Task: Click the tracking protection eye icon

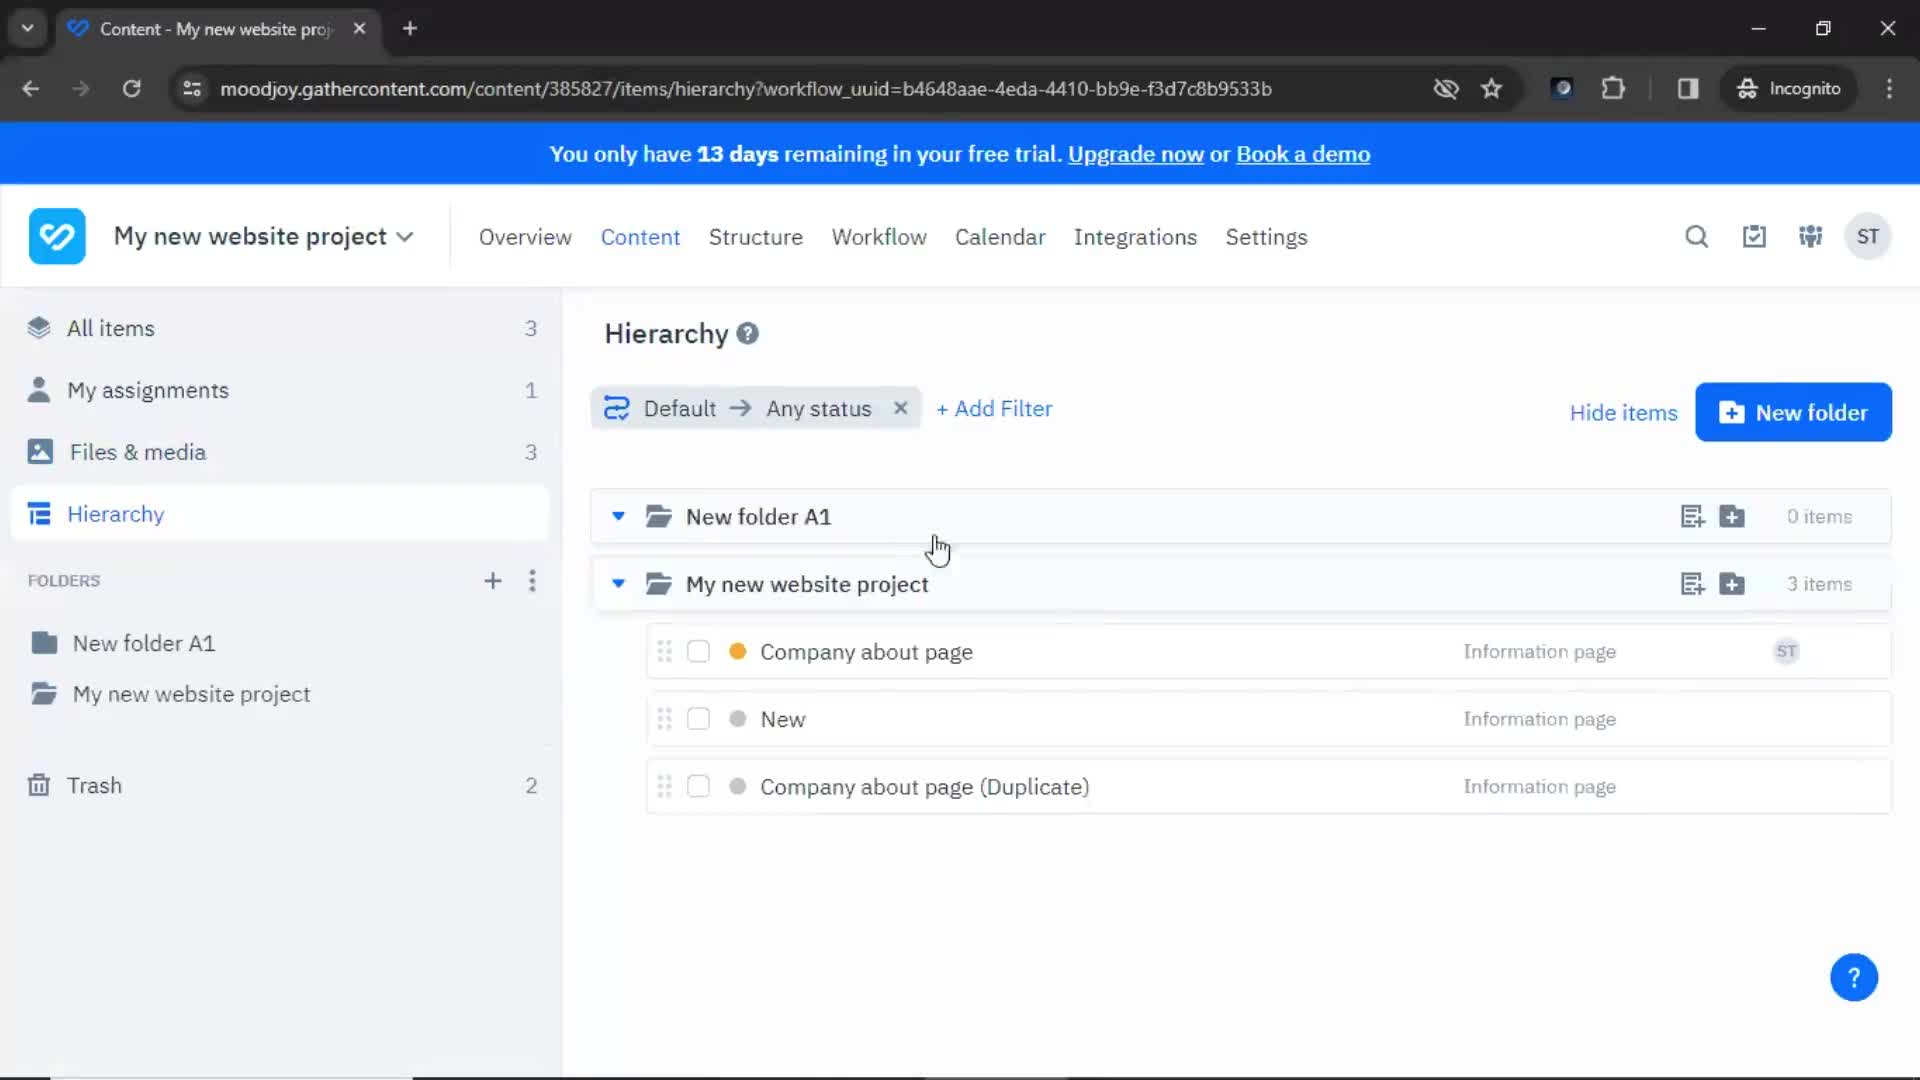Action: point(1446,89)
